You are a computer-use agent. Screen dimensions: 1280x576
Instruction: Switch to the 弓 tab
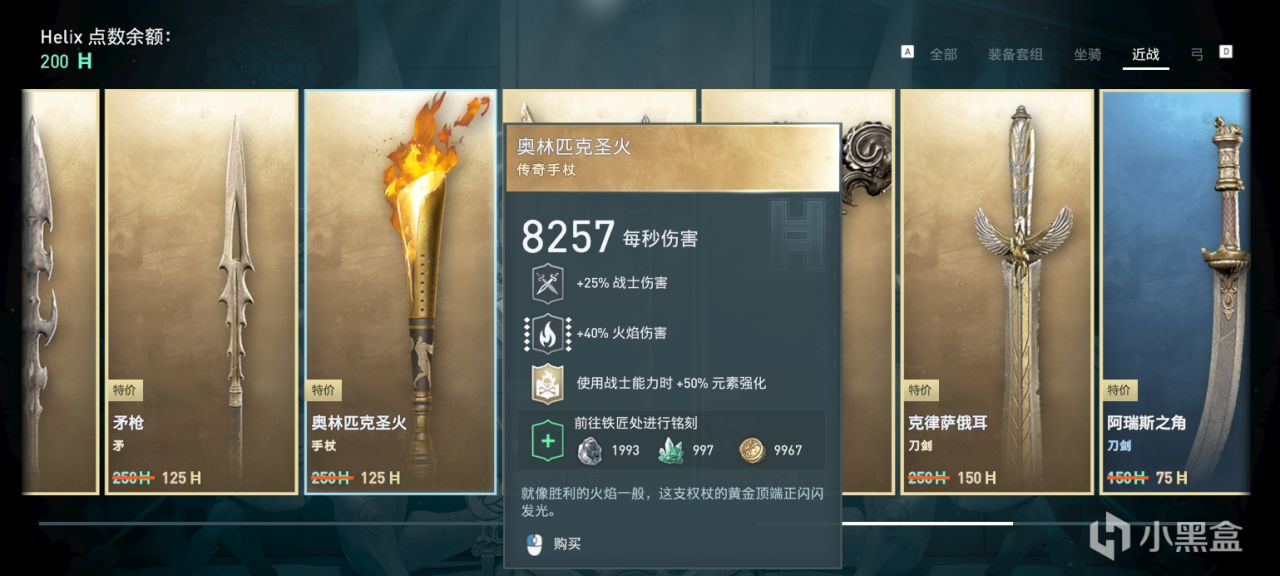point(1197,54)
